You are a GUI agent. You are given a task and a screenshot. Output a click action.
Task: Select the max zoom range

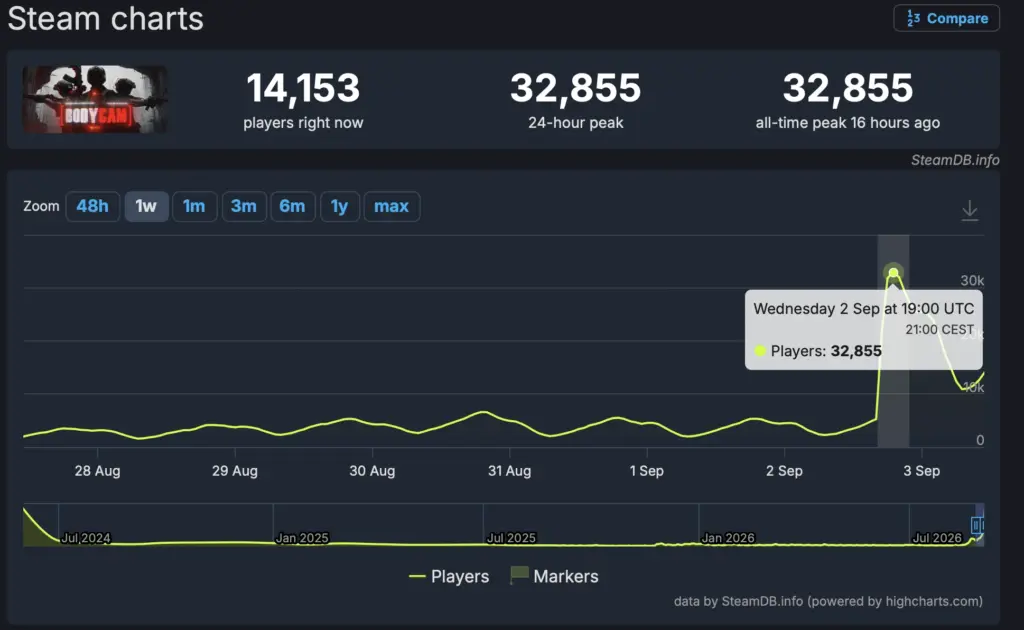point(391,206)
